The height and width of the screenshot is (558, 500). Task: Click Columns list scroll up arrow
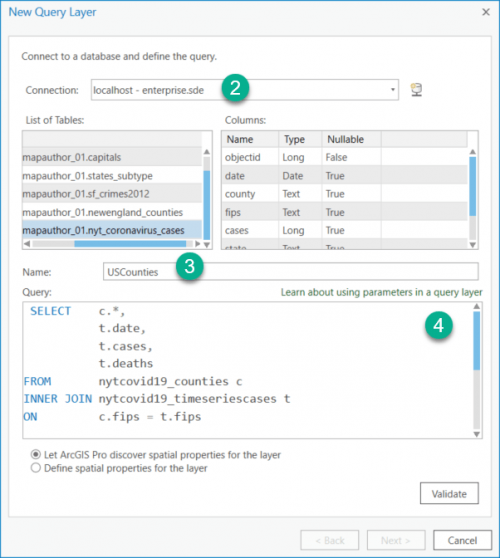tap(473, 152)
